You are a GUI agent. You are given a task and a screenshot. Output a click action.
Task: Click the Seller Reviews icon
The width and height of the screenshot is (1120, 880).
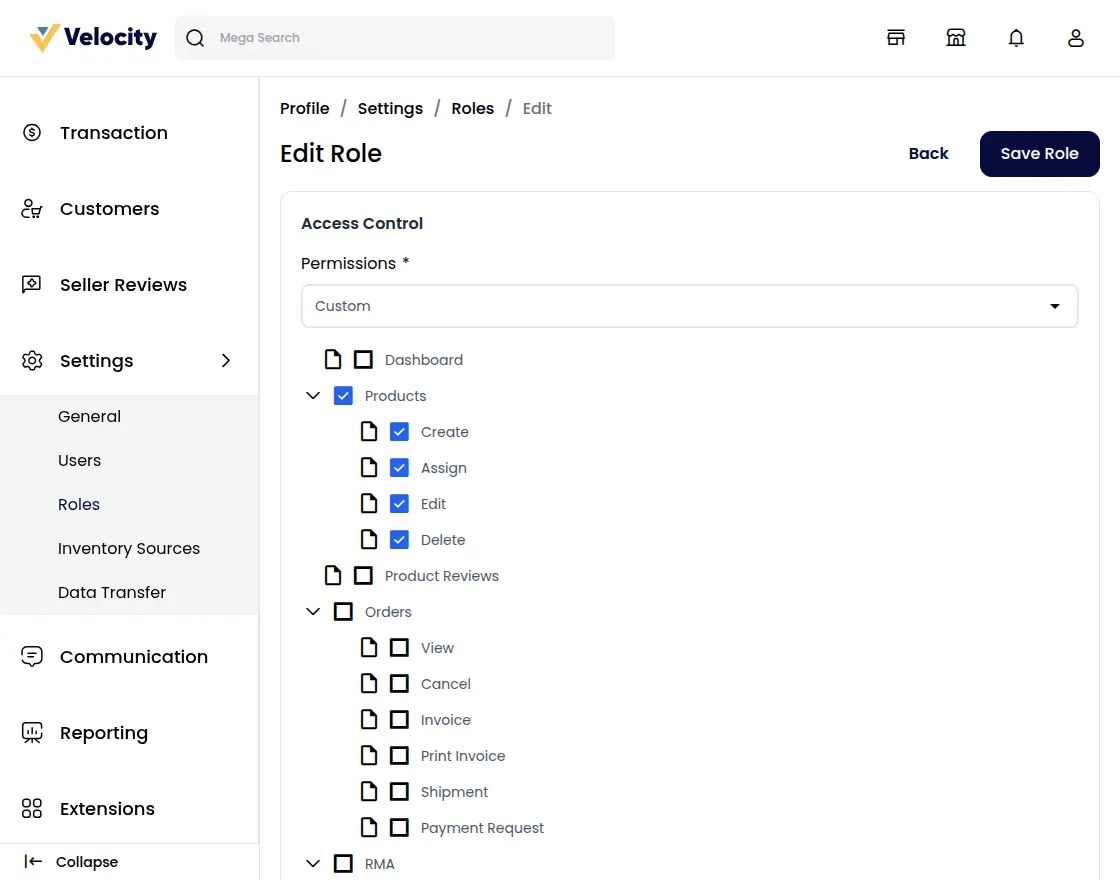pos(31,284)
